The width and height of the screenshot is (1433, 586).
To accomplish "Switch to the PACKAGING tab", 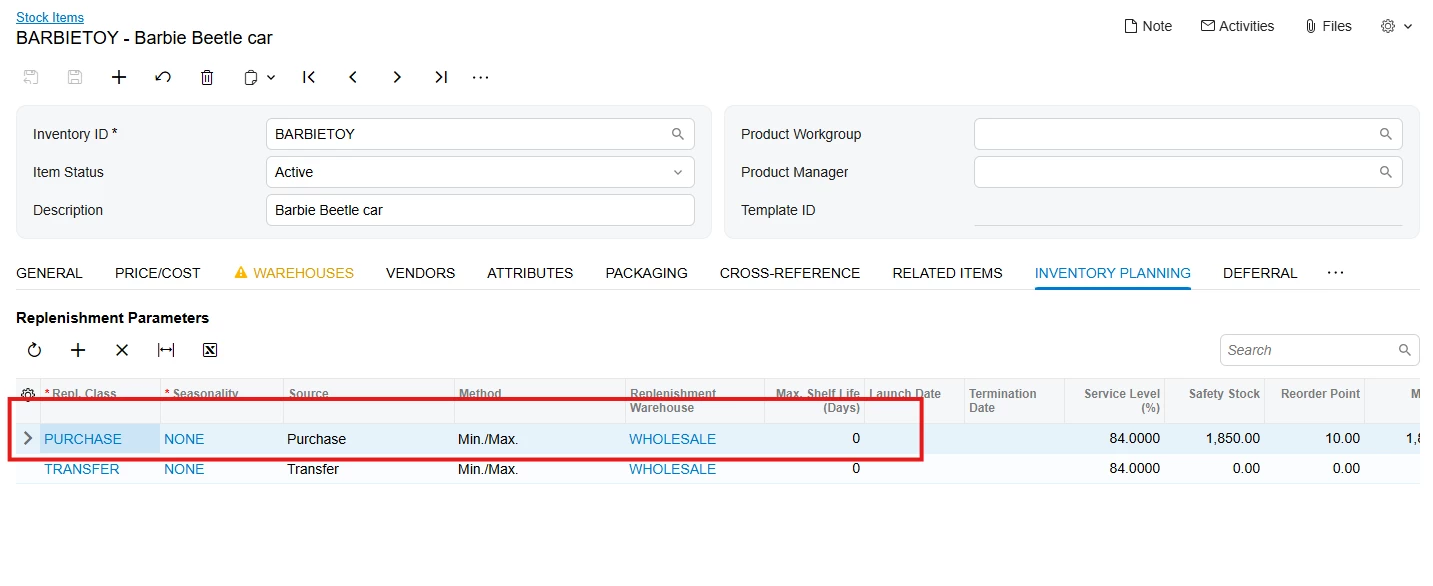I will [647, 273].
